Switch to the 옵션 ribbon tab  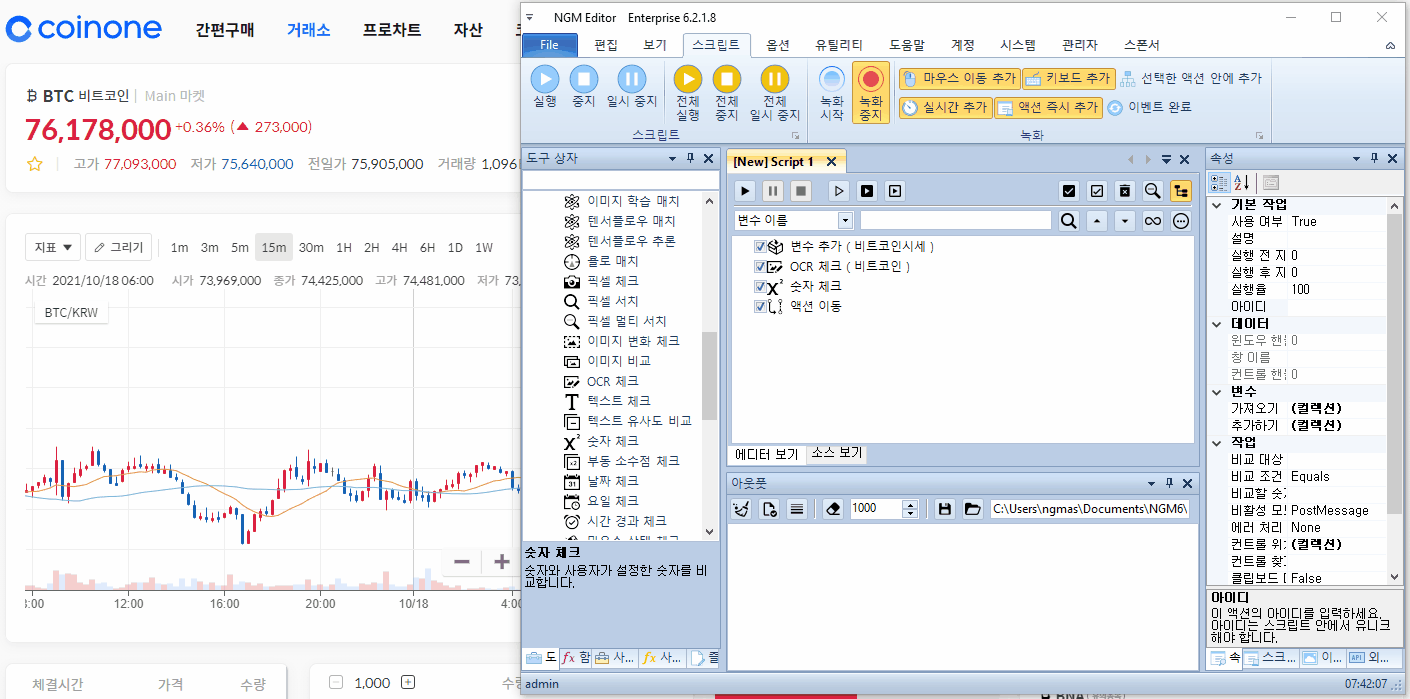[778, 45]
